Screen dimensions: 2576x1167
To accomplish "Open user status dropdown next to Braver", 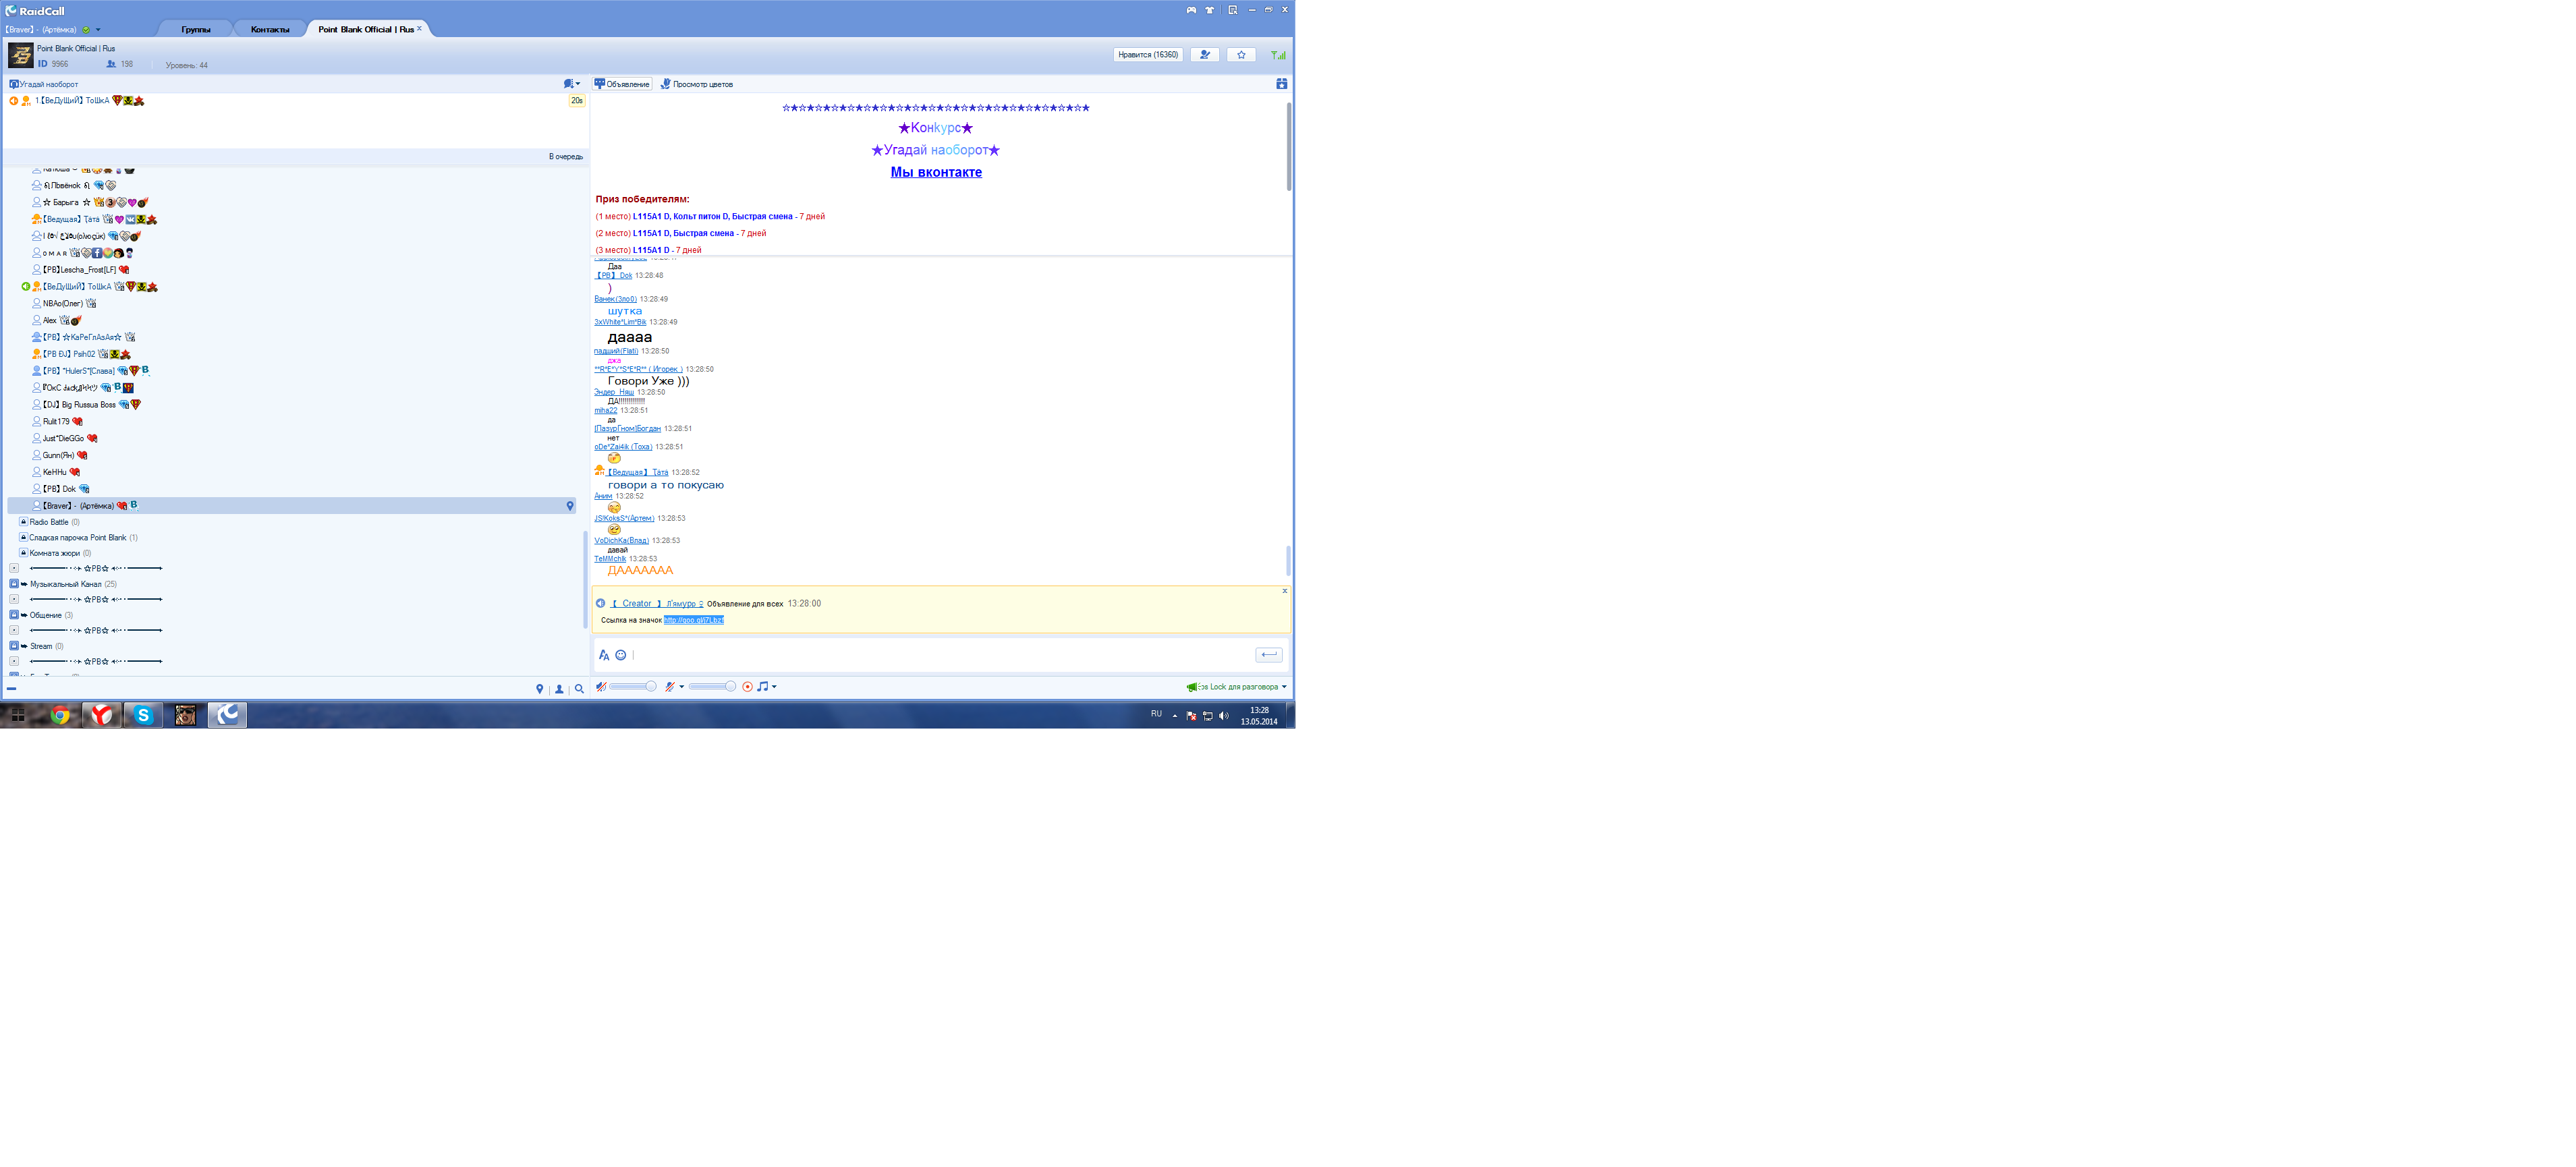I will 98,30.
